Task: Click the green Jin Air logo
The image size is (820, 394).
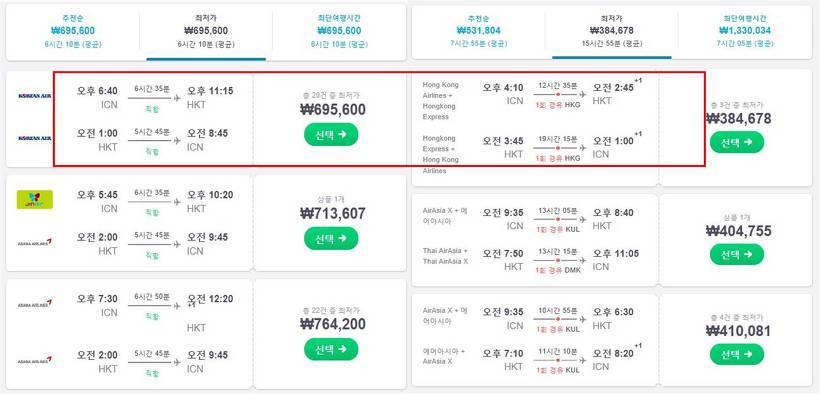Action: (35, 199)
